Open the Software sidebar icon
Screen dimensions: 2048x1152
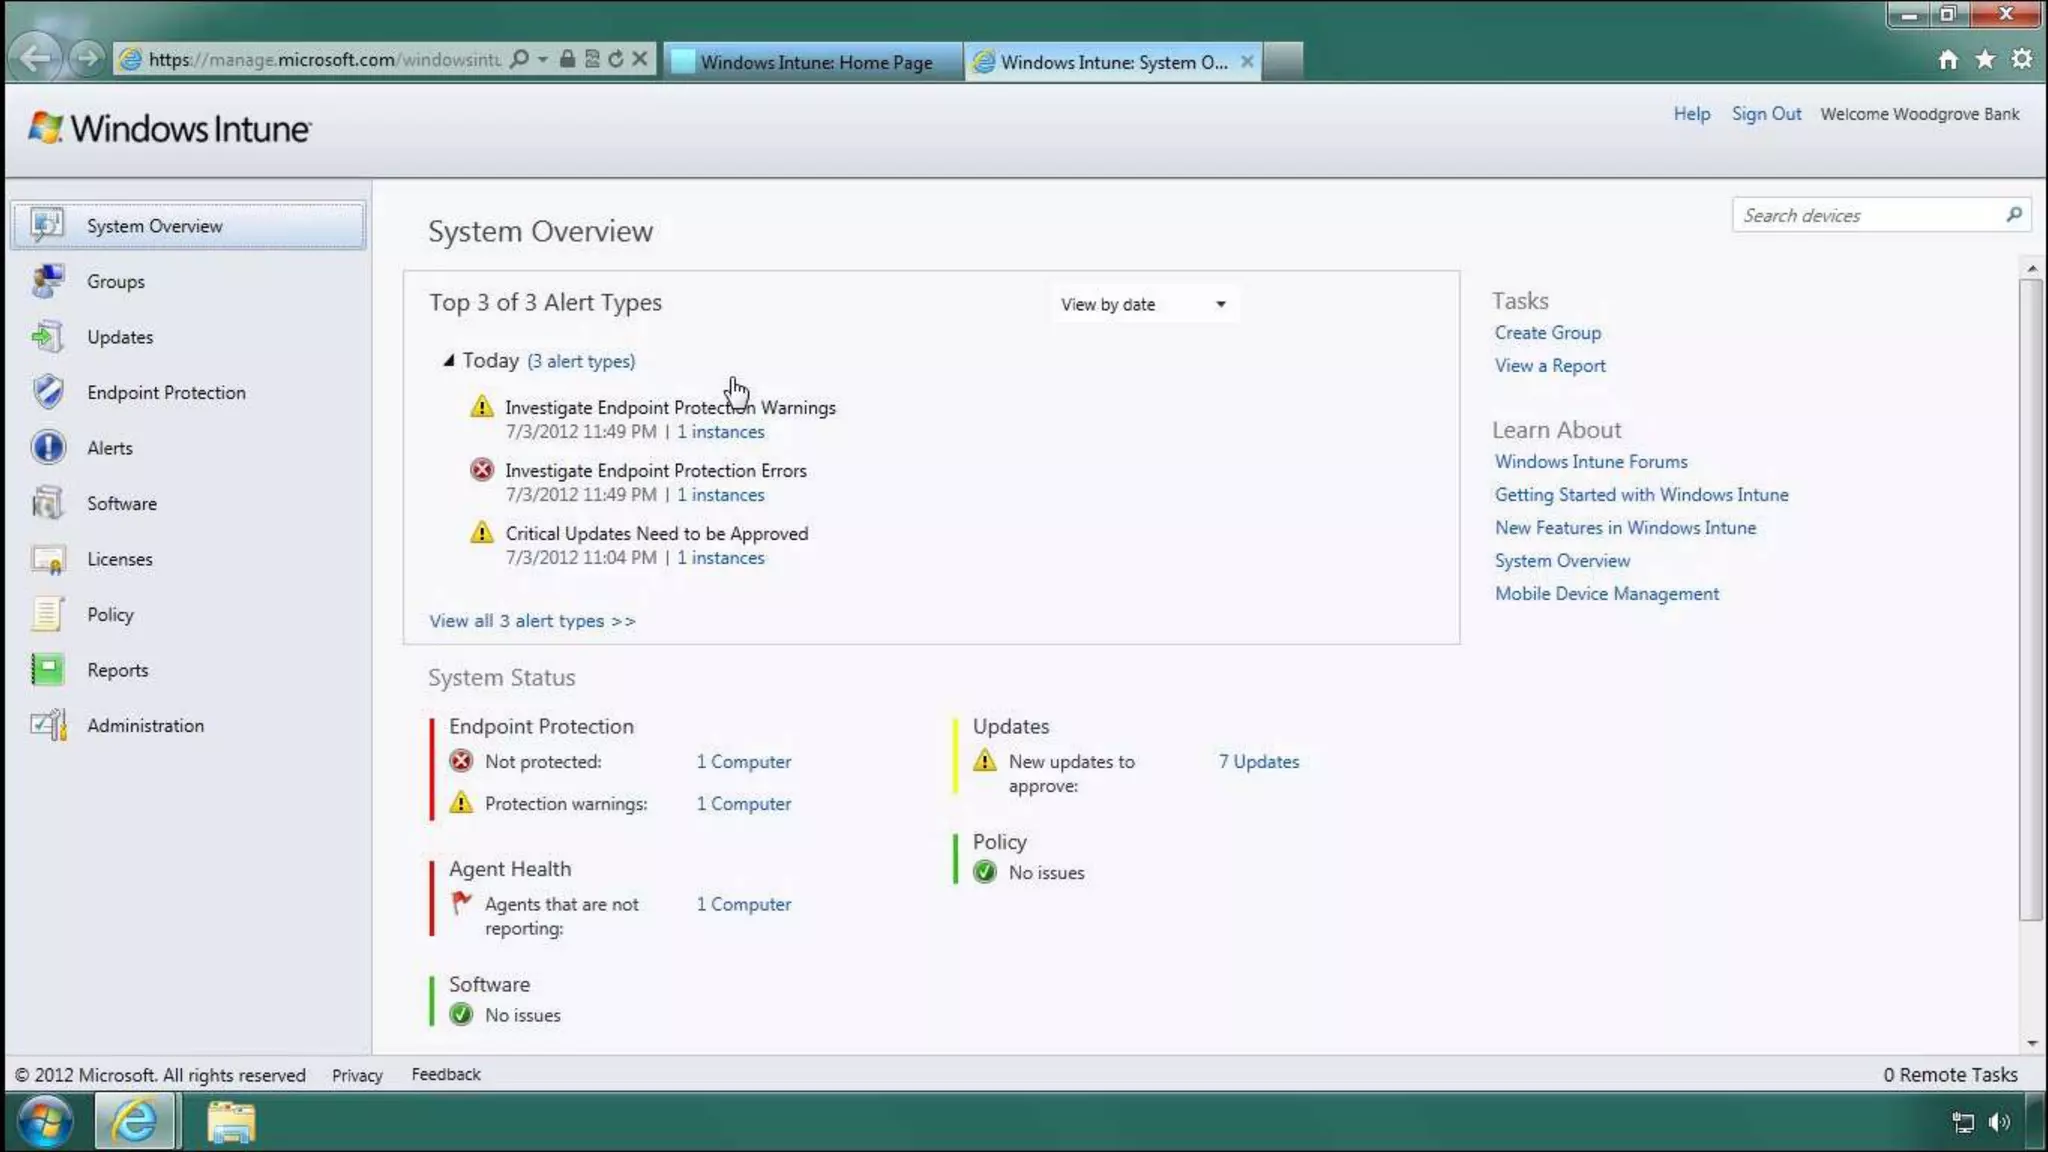point(47,503)
